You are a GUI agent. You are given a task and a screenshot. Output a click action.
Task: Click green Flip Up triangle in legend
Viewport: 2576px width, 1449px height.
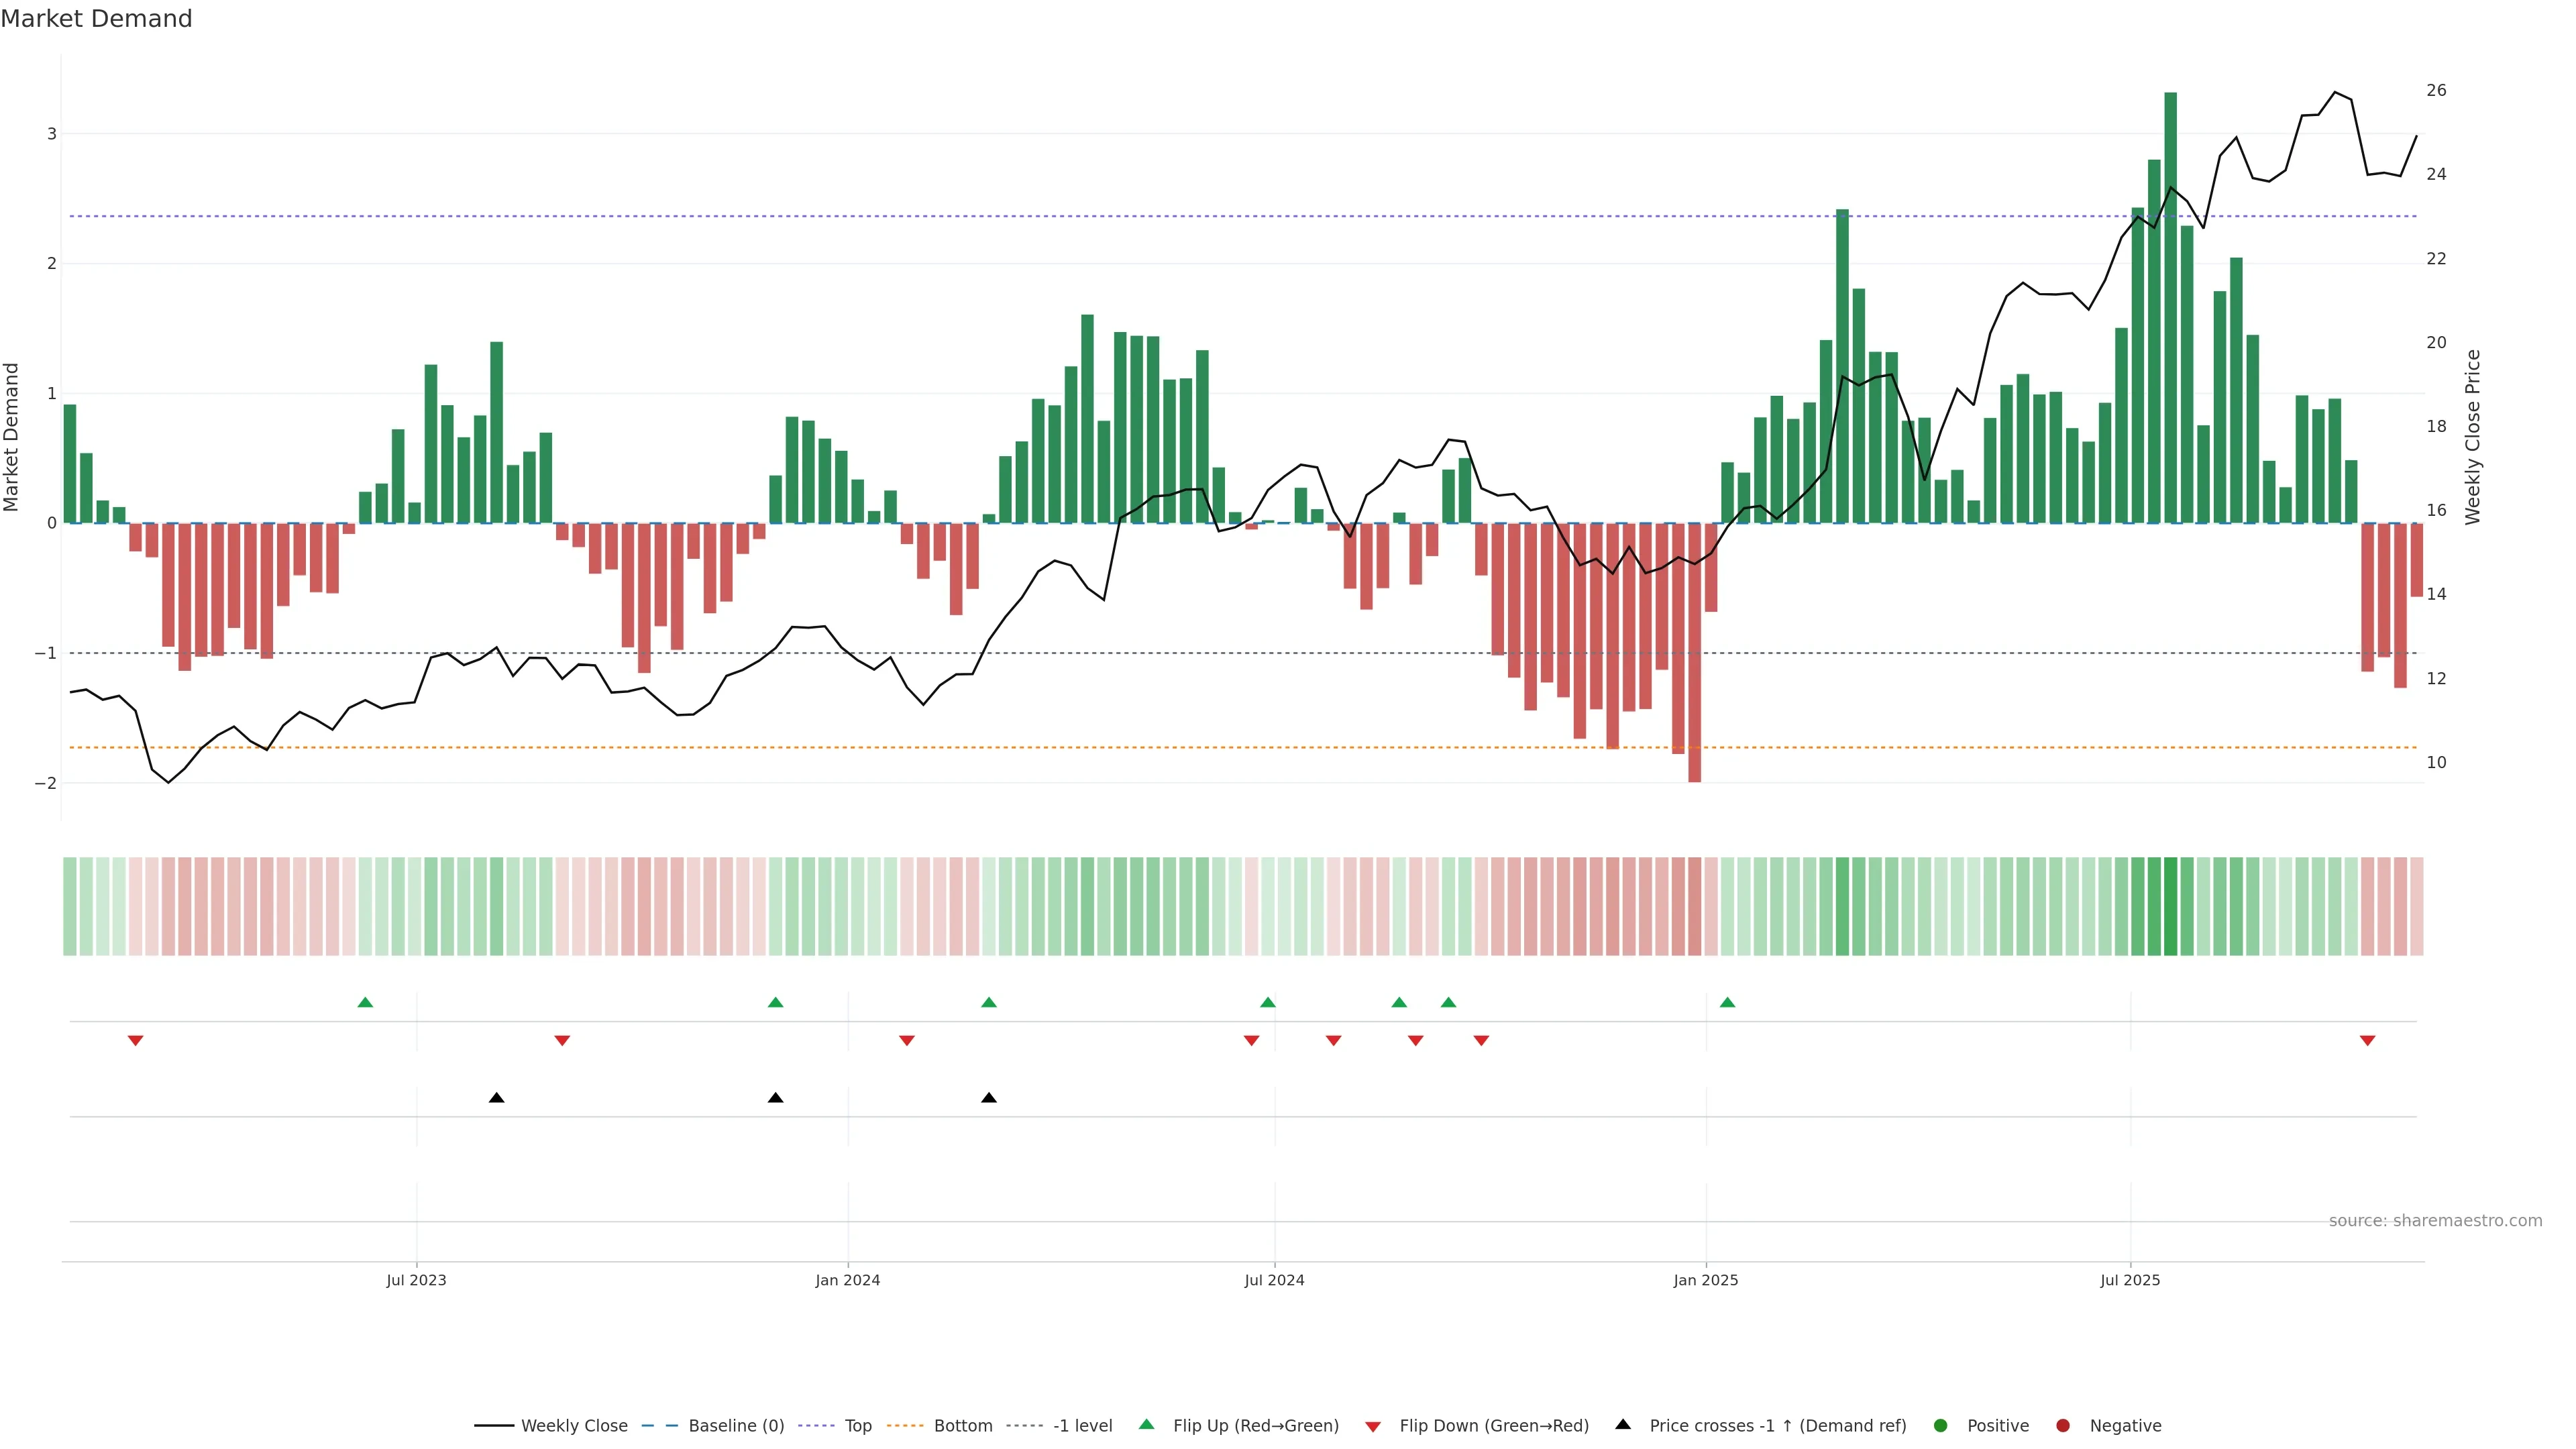click(x=1146, y=1424)
